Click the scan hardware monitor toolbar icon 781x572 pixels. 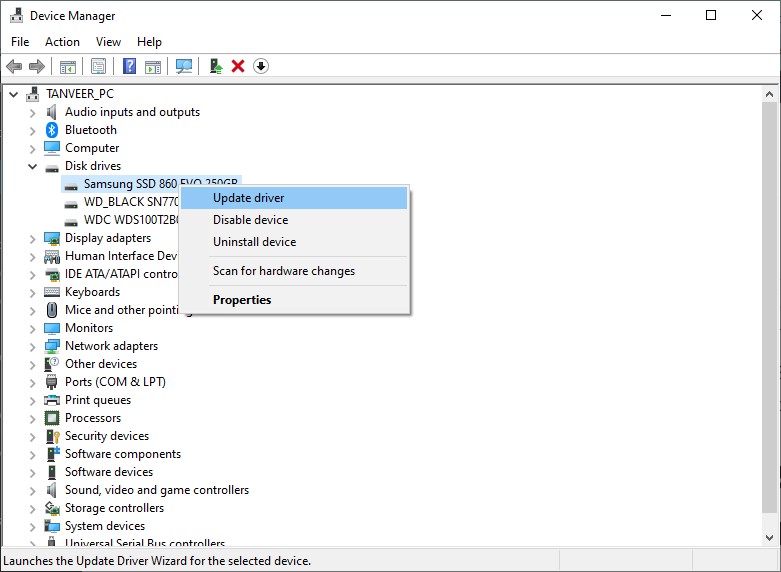184,66
